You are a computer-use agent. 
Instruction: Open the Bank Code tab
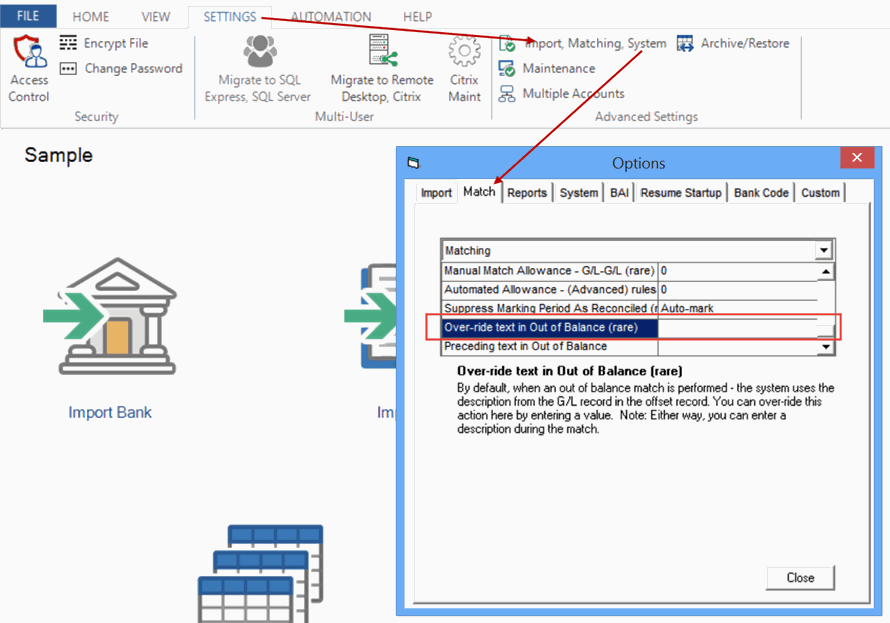click(761, 192)
